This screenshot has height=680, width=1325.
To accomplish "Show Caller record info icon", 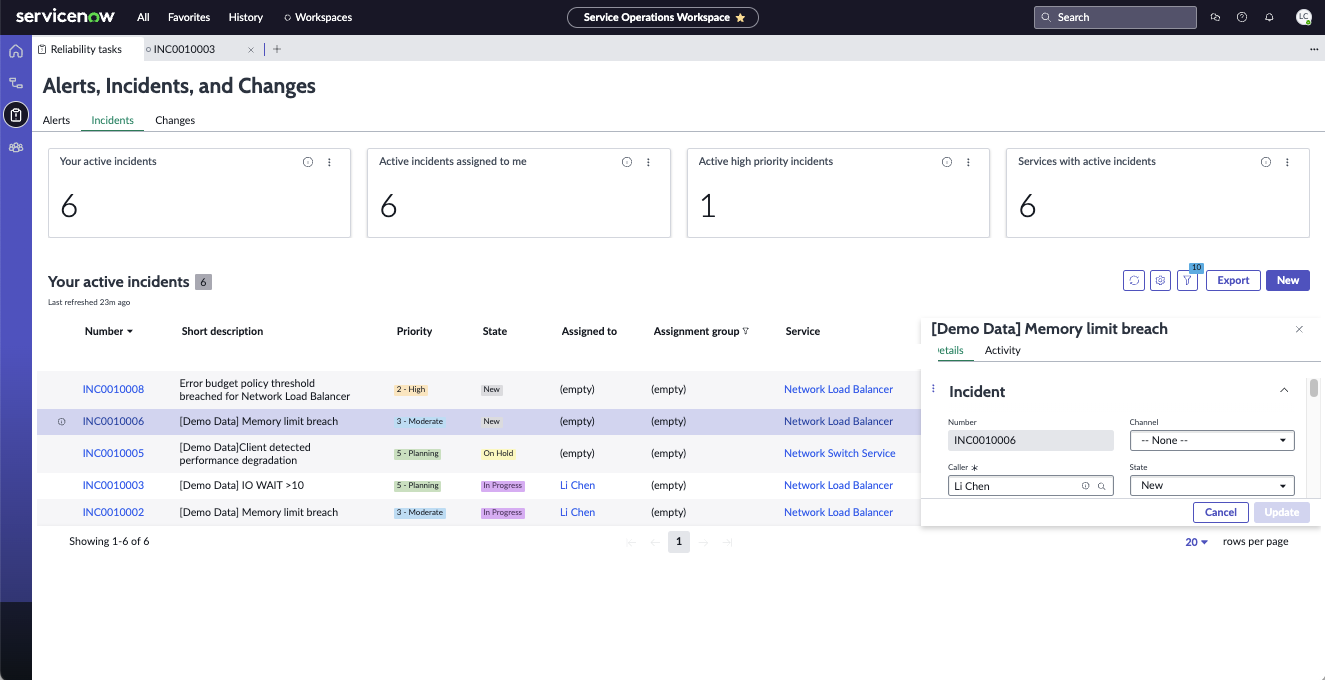I will tap(1085, 486).
